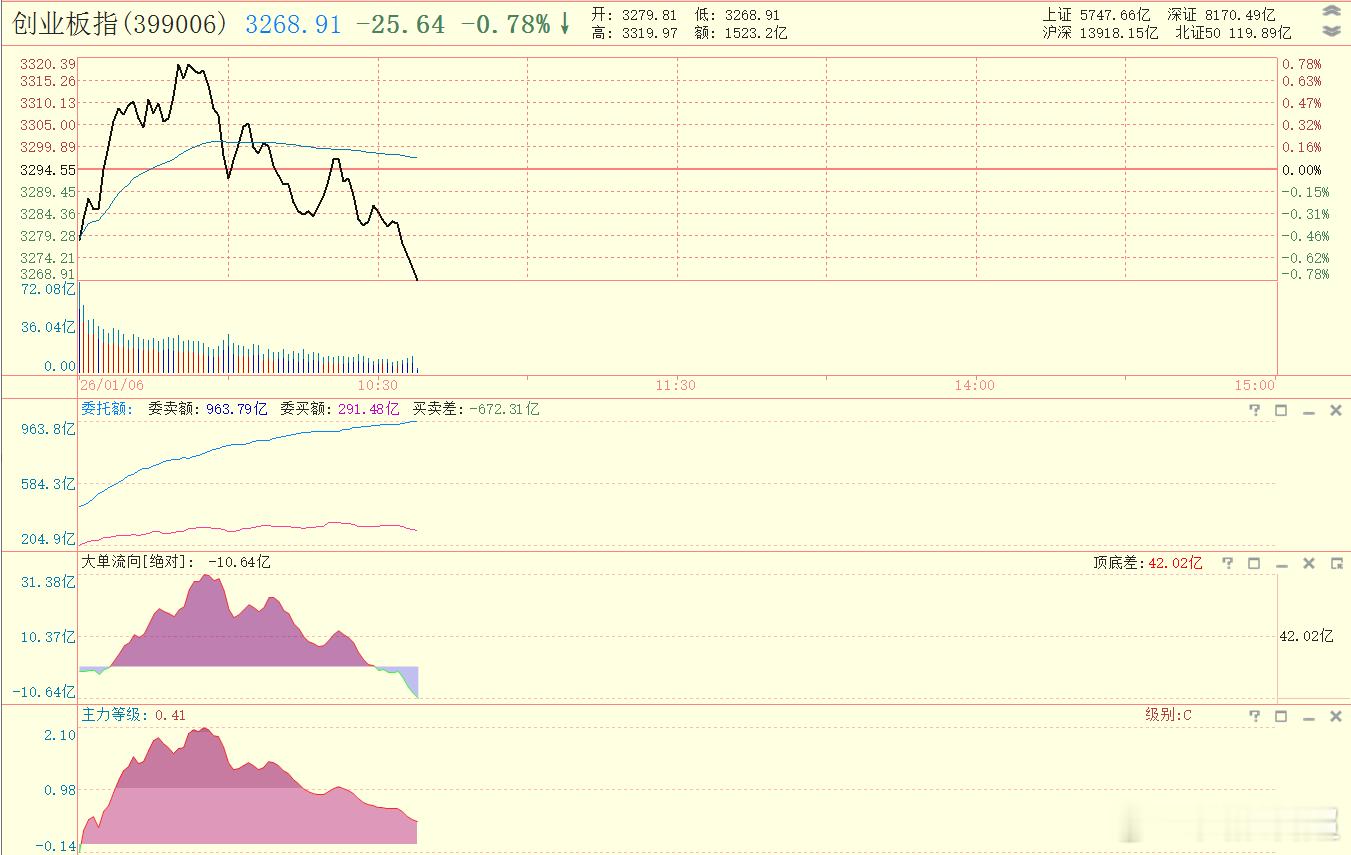Image resolution: width=1351 pixels, height=855 pixels.
Task: Click the 3294.55 previous close axis label
Action: click(48, 170)
